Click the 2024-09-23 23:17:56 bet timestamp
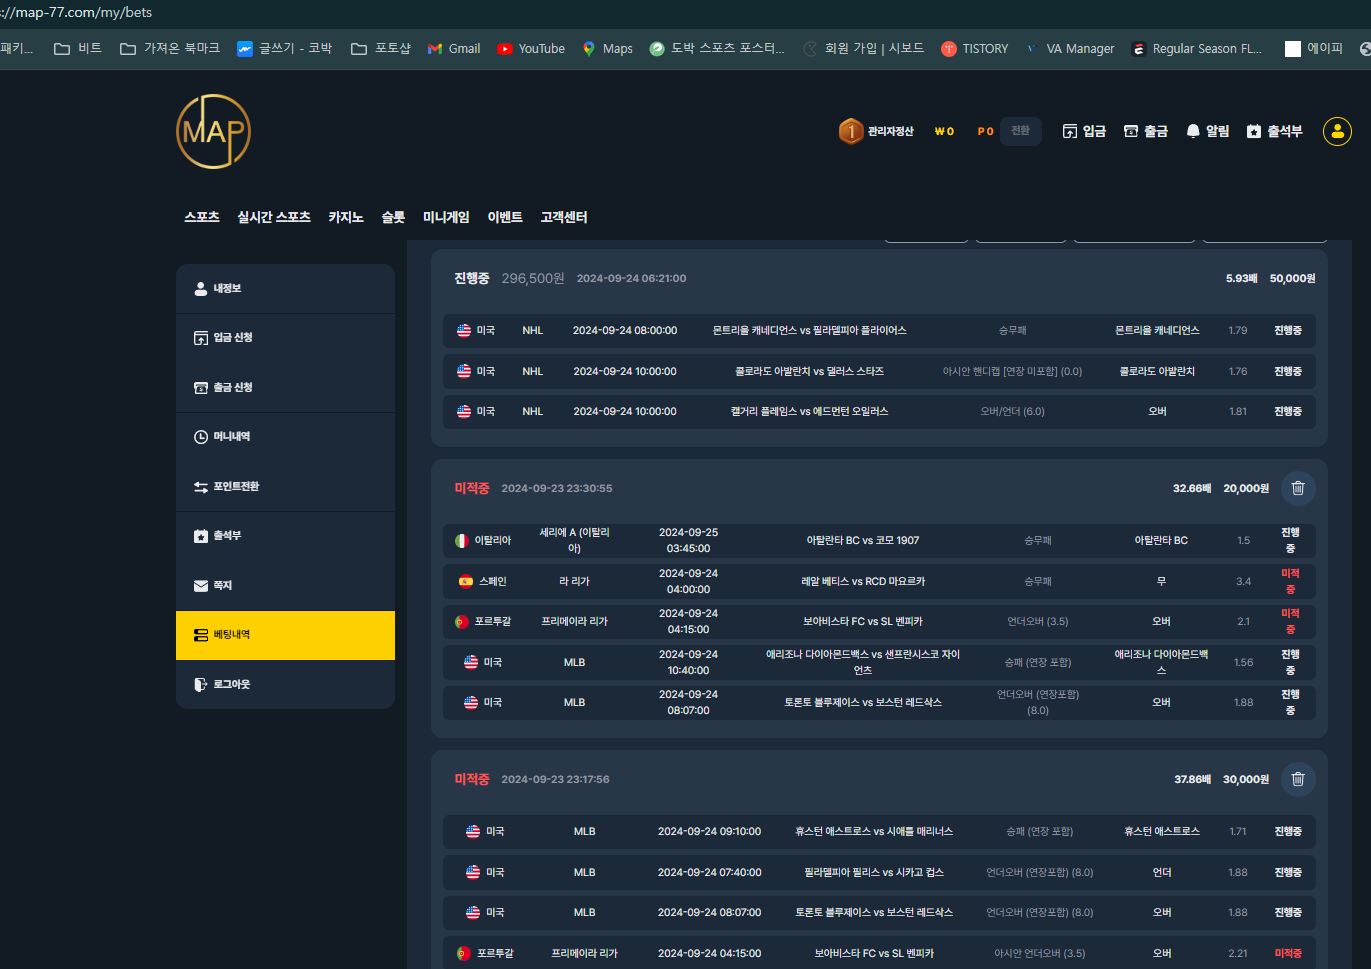The image size is (1371, 969). 555,779
